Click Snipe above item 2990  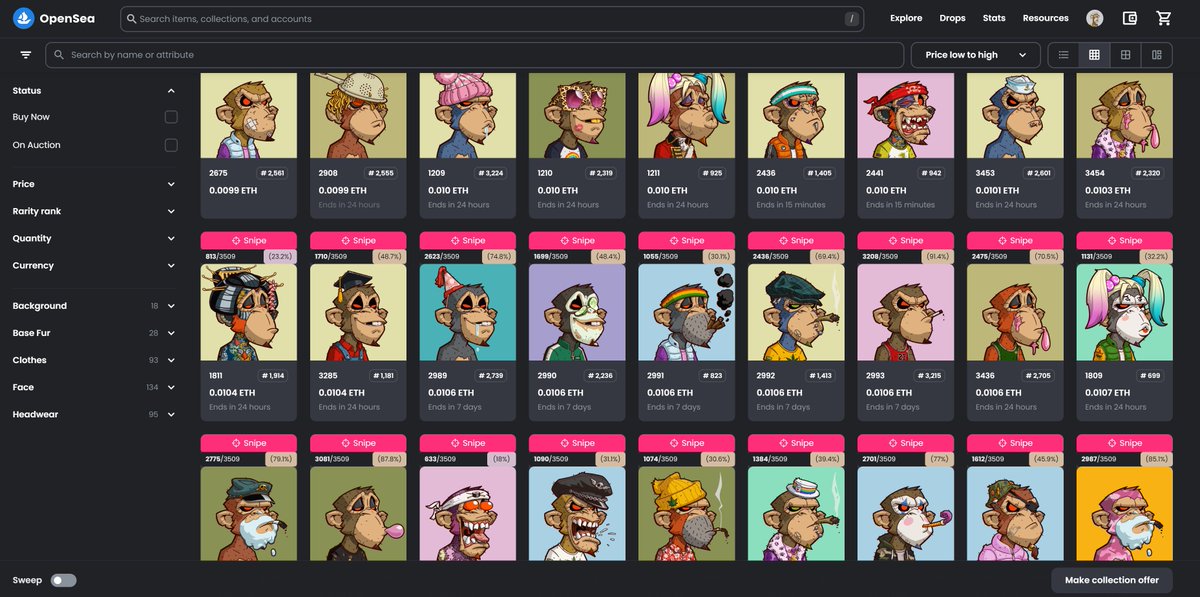pyautogui.click(x=577, y=240)
